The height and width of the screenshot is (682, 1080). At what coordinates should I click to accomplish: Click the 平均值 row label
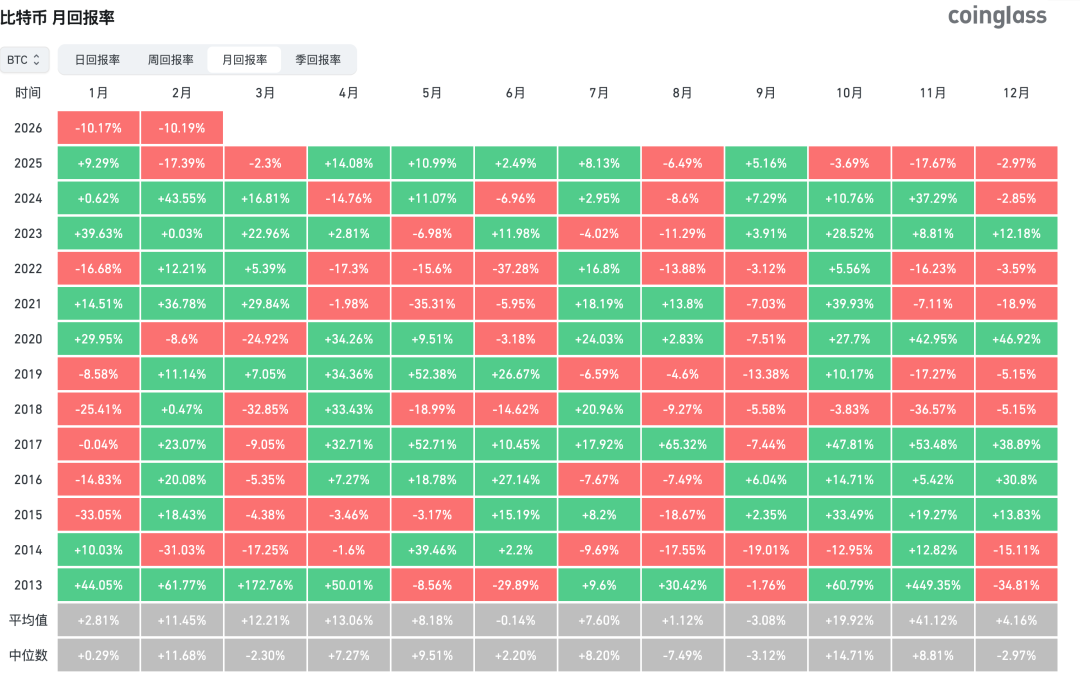28,621
